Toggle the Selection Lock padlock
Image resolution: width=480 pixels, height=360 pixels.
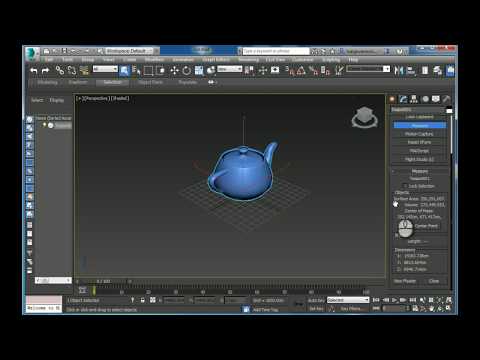[143, 300]
